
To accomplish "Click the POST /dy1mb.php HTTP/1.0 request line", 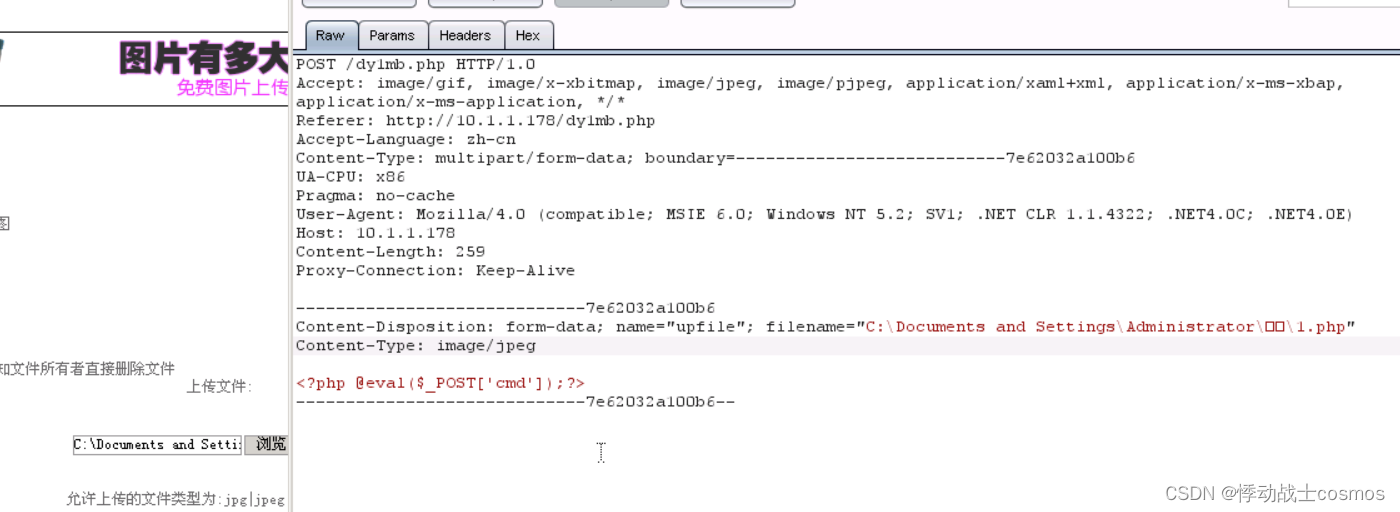I will [415, 64].
